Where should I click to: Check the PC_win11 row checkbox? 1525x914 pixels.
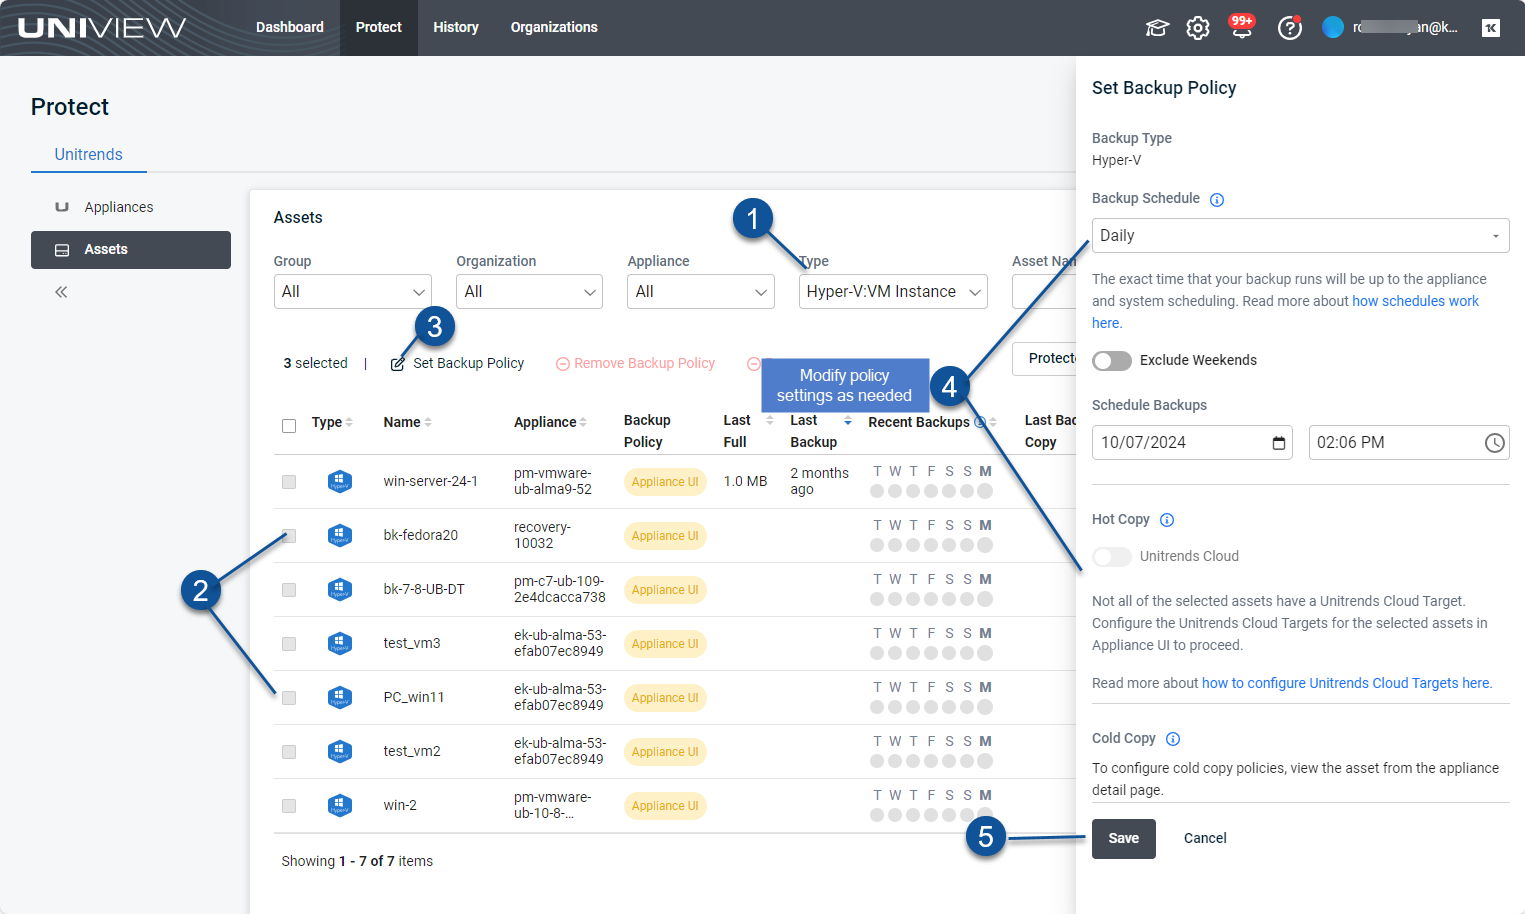click(289, 698)
